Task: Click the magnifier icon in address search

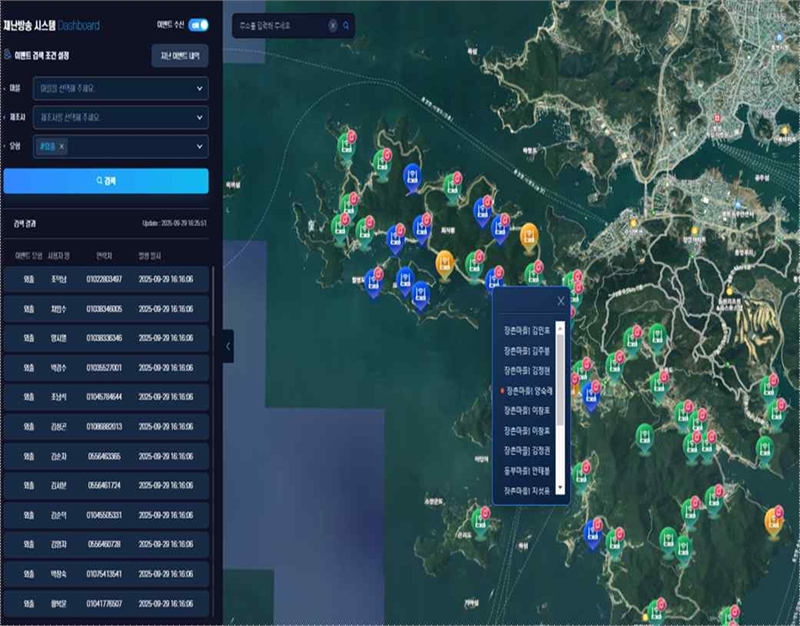Action: (346, 25)
